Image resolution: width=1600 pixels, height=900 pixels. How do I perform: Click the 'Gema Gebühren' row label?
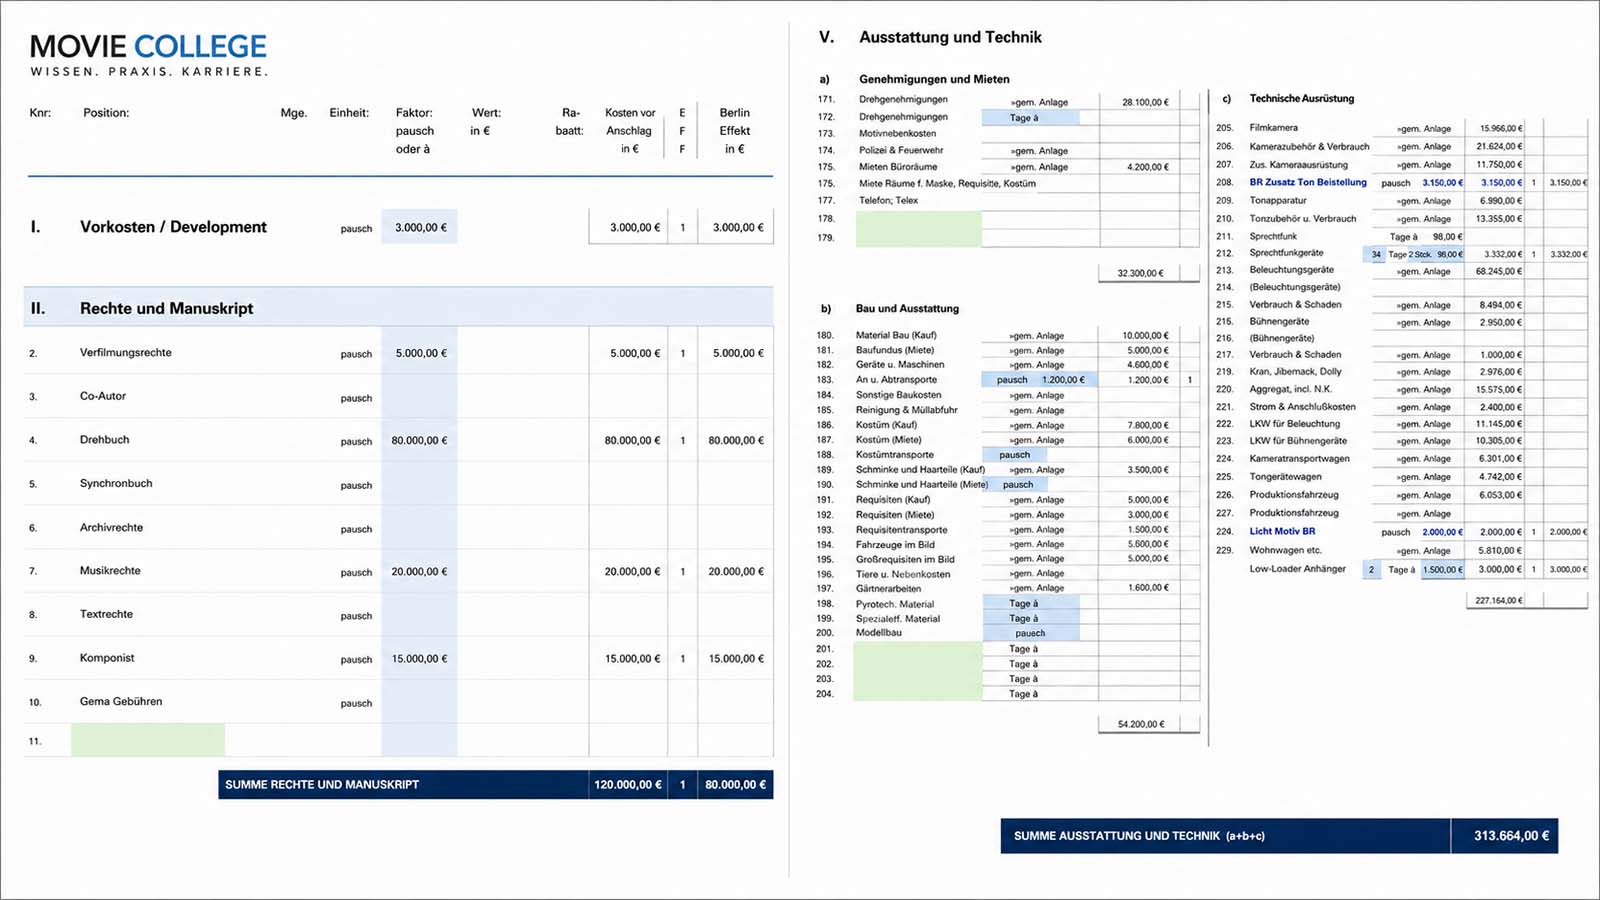(x=121, y=701)
